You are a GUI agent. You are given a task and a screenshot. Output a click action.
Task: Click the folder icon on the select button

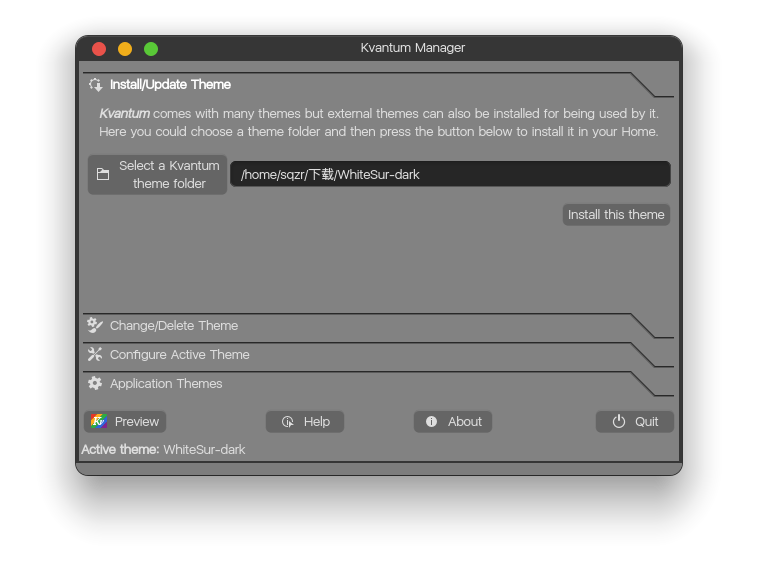[x=103, y=174]
